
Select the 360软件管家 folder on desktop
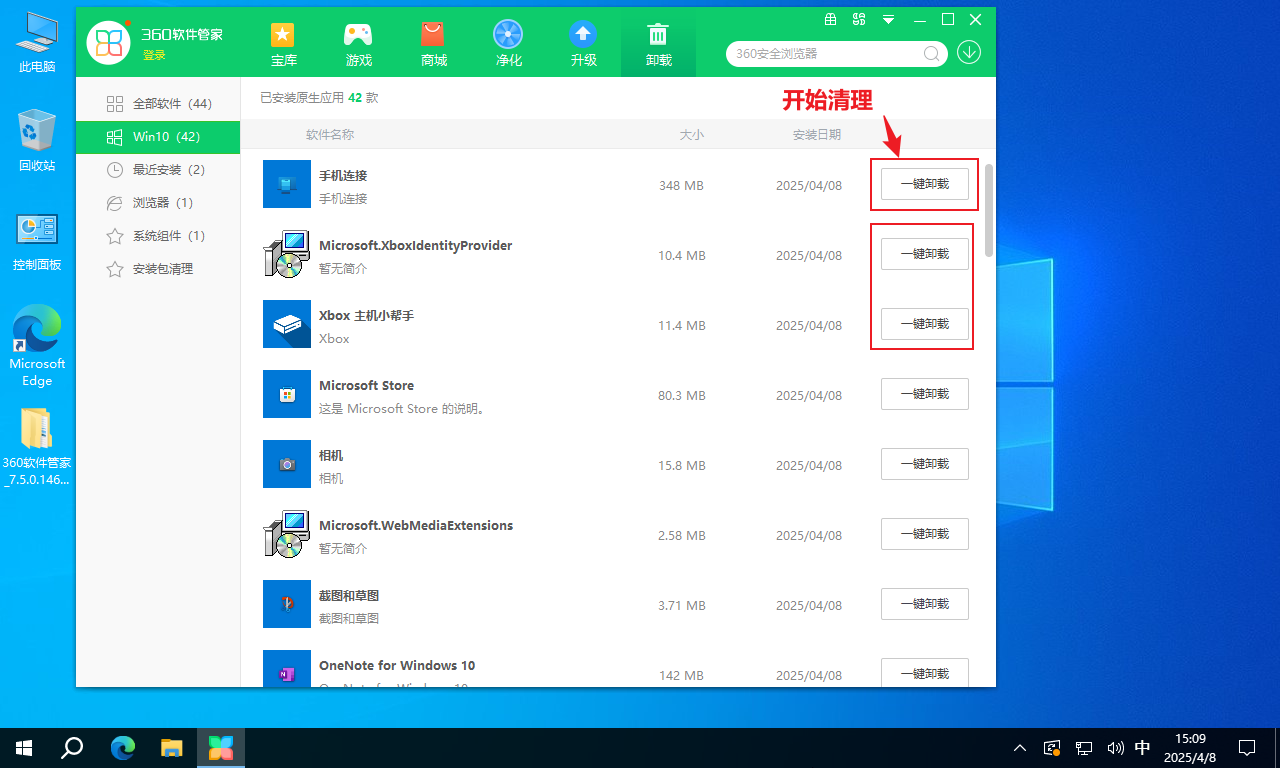[x=37, y=446]
